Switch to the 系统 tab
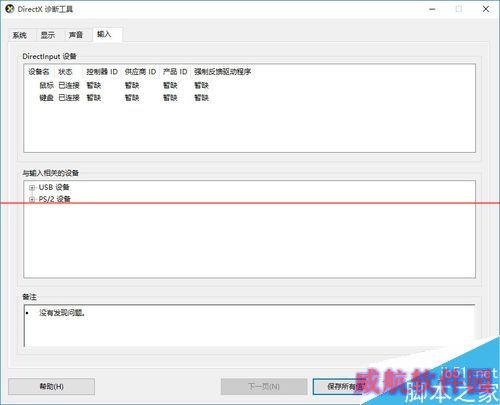 [x=20, y=35]
